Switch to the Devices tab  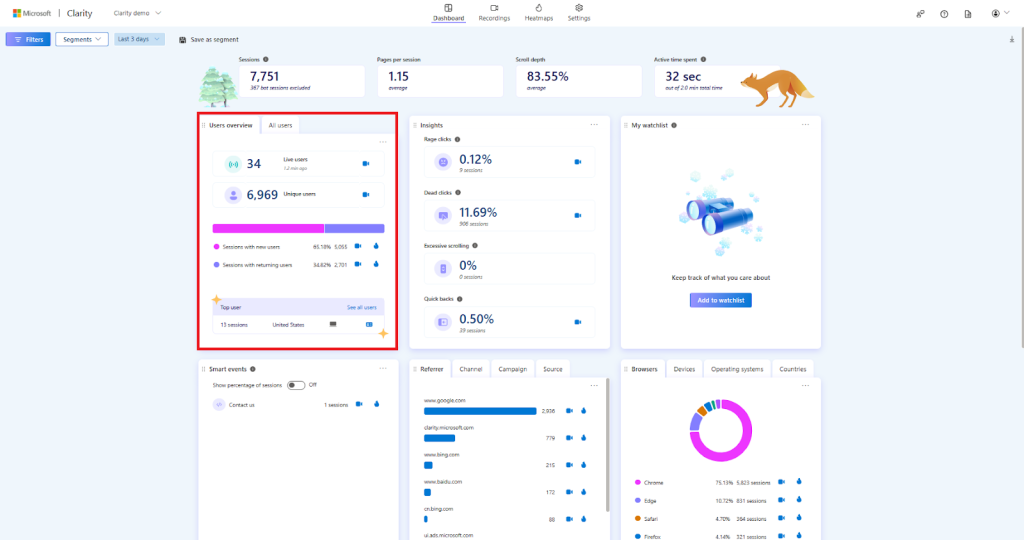(x=684, y=370)
